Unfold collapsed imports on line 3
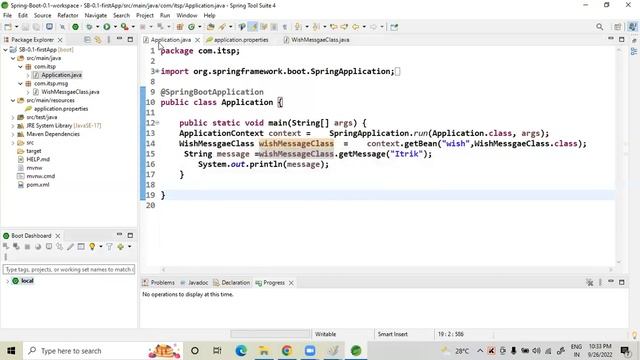The image size is (640, 360). tap(157, 71)
